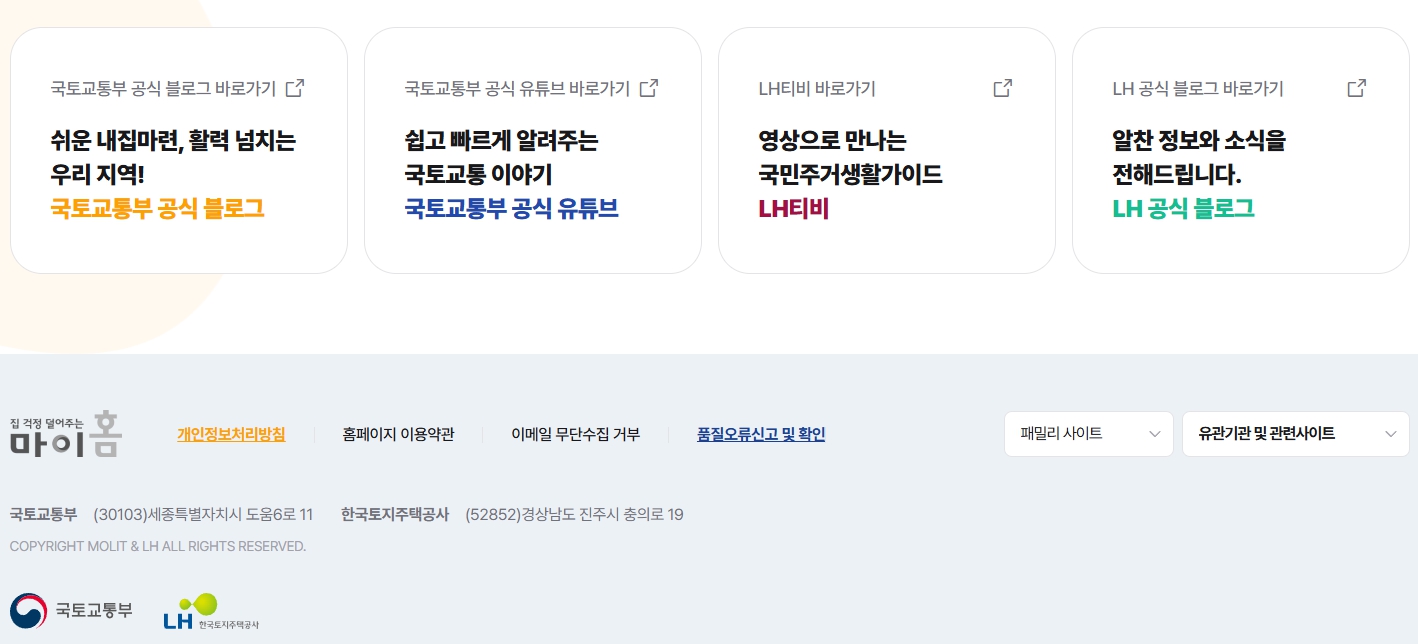
Task: Click external-link icon on 국토교통부 공식 블로그 card
Action: click(x=295, y=88)
